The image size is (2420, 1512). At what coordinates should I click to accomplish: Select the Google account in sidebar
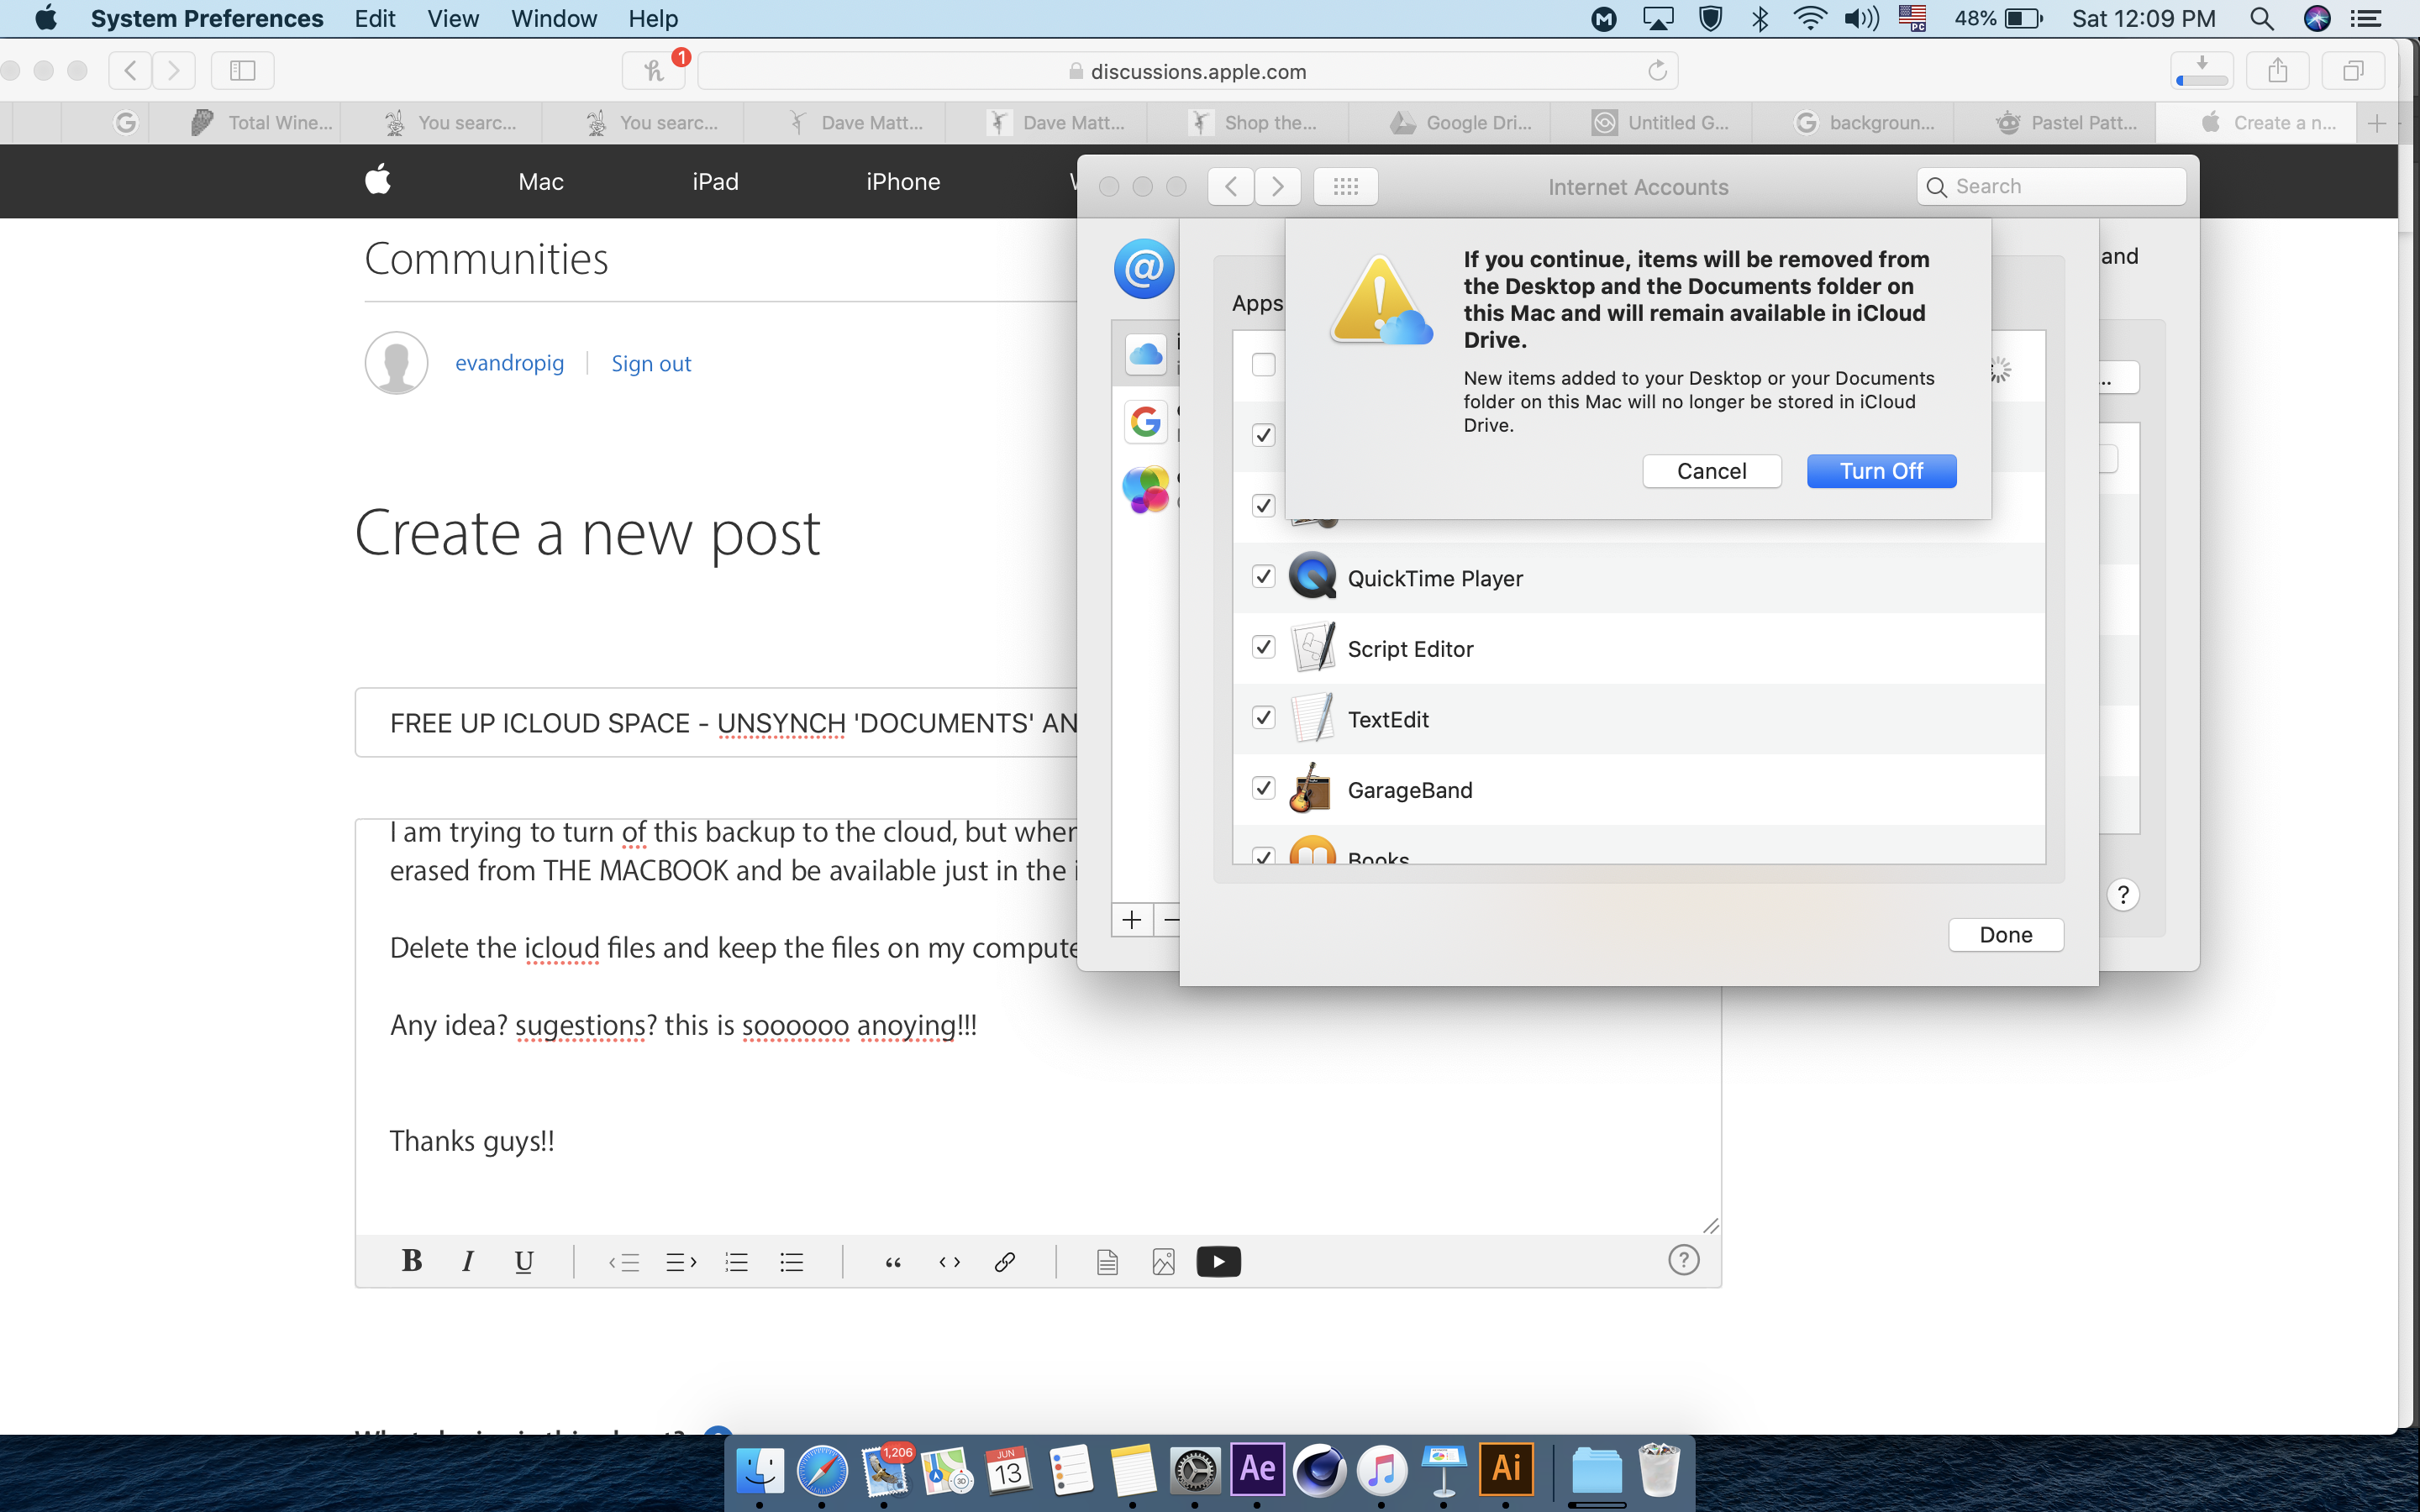1146,422
